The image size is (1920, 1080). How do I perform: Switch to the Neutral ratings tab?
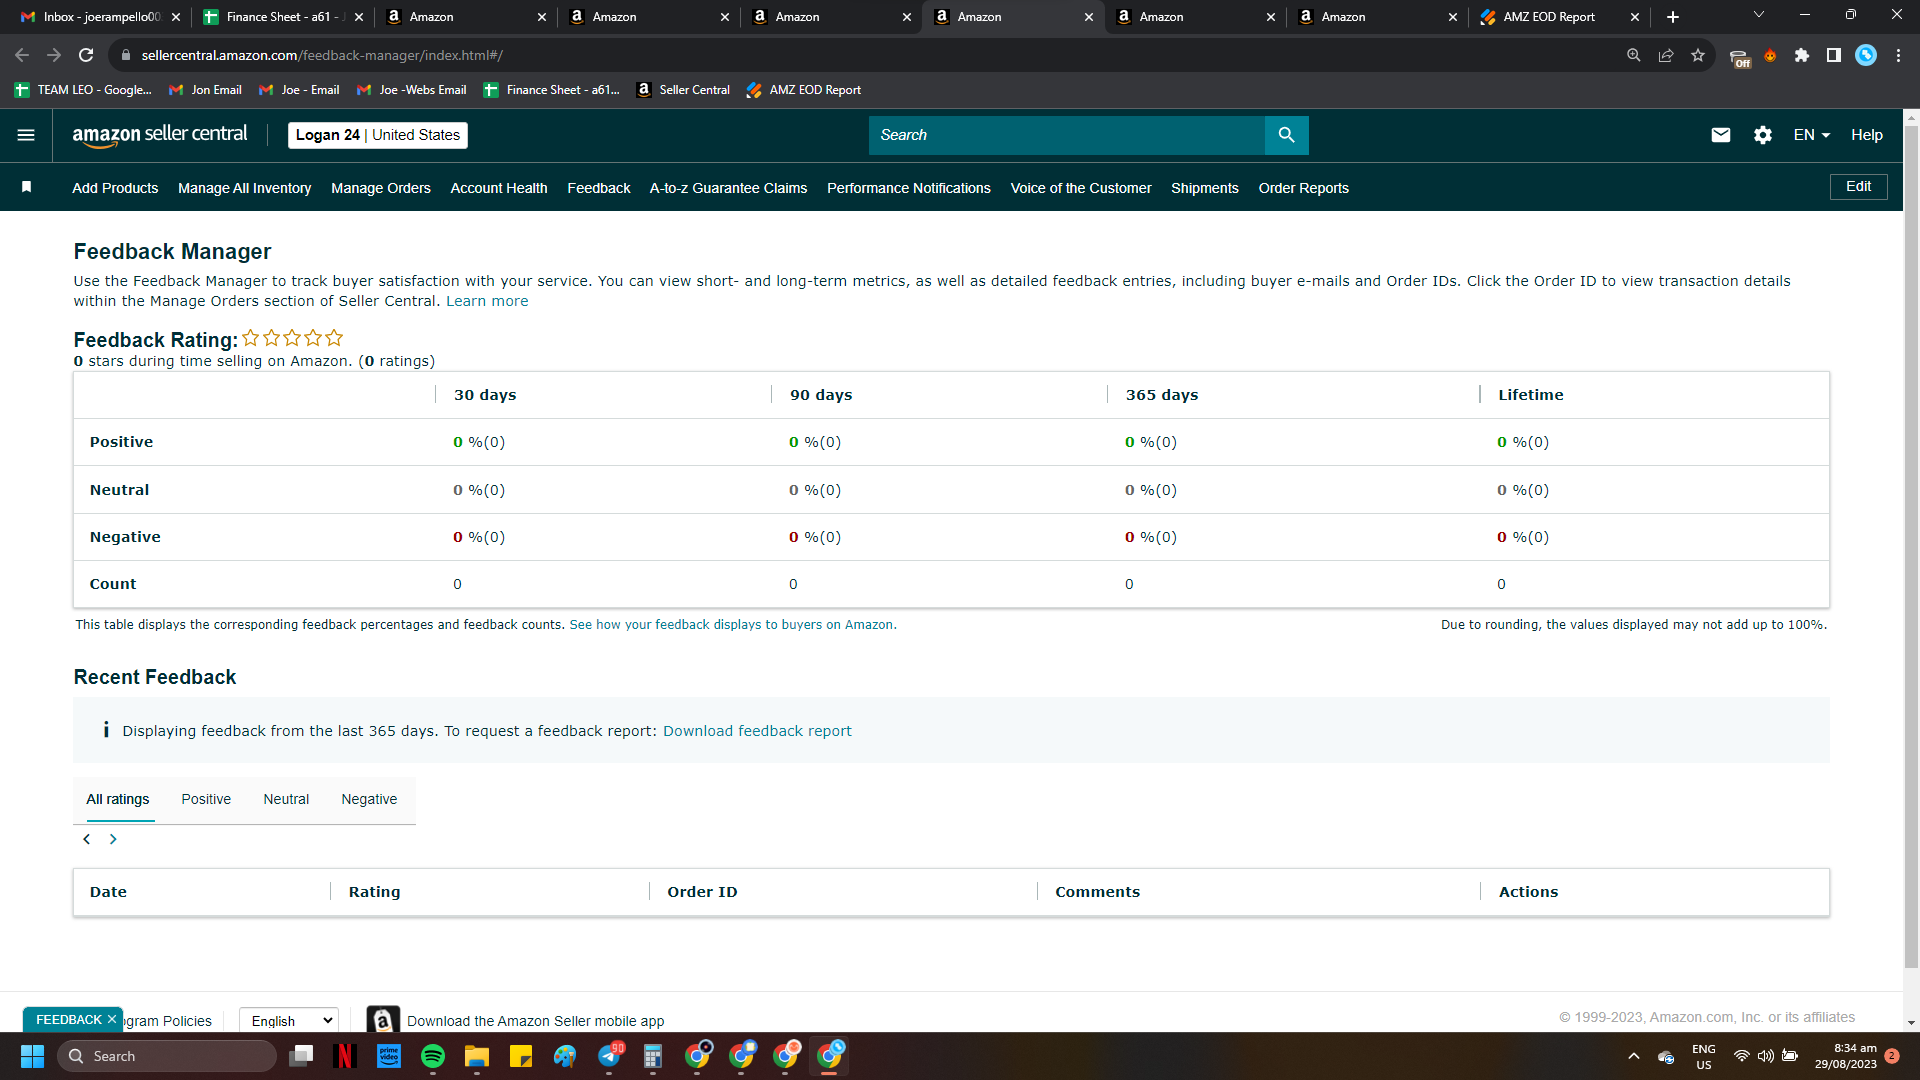[286, 799]
